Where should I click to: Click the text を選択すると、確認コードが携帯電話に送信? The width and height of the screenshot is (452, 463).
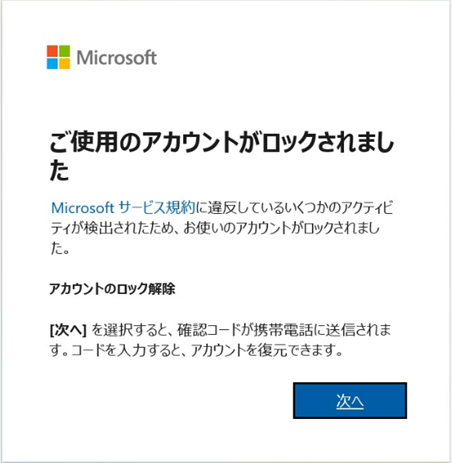pos(223,330)
